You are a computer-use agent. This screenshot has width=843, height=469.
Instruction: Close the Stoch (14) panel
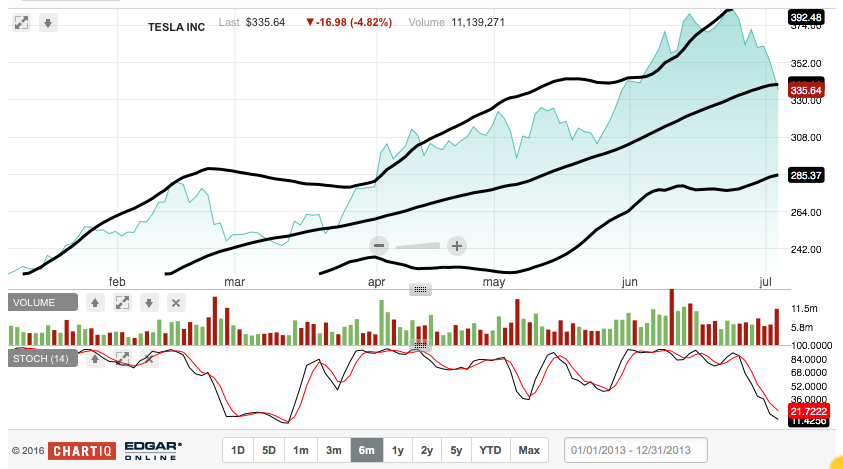coord(149,358)
